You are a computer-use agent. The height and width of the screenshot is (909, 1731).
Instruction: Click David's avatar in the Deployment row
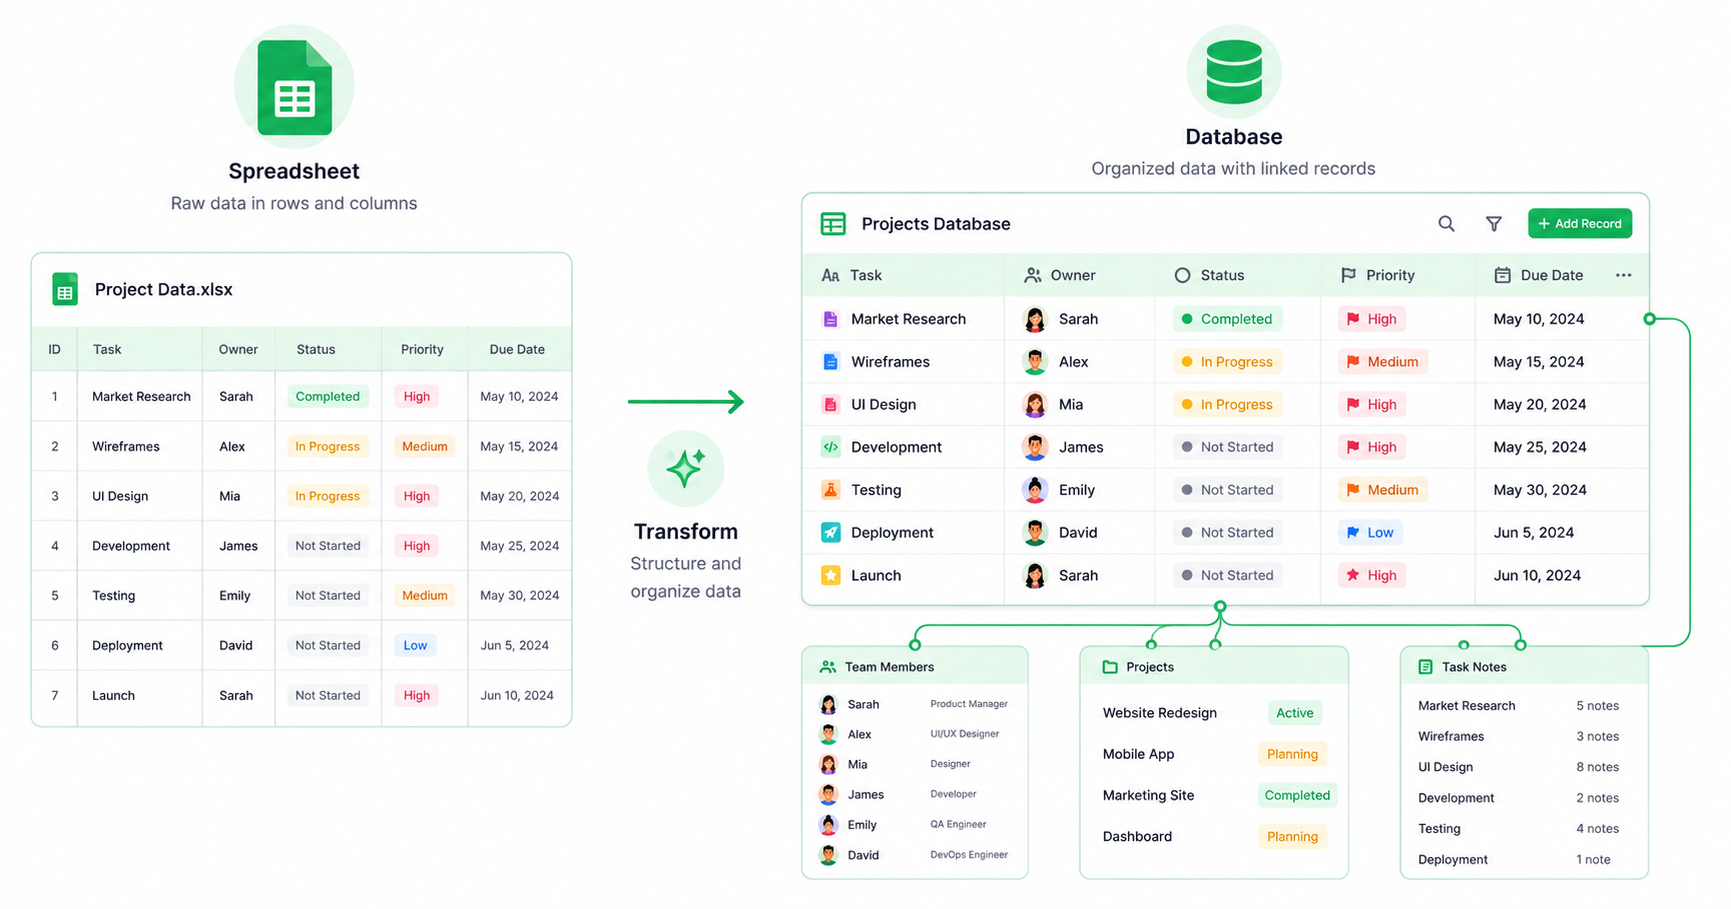click(x=1035, y=532)
